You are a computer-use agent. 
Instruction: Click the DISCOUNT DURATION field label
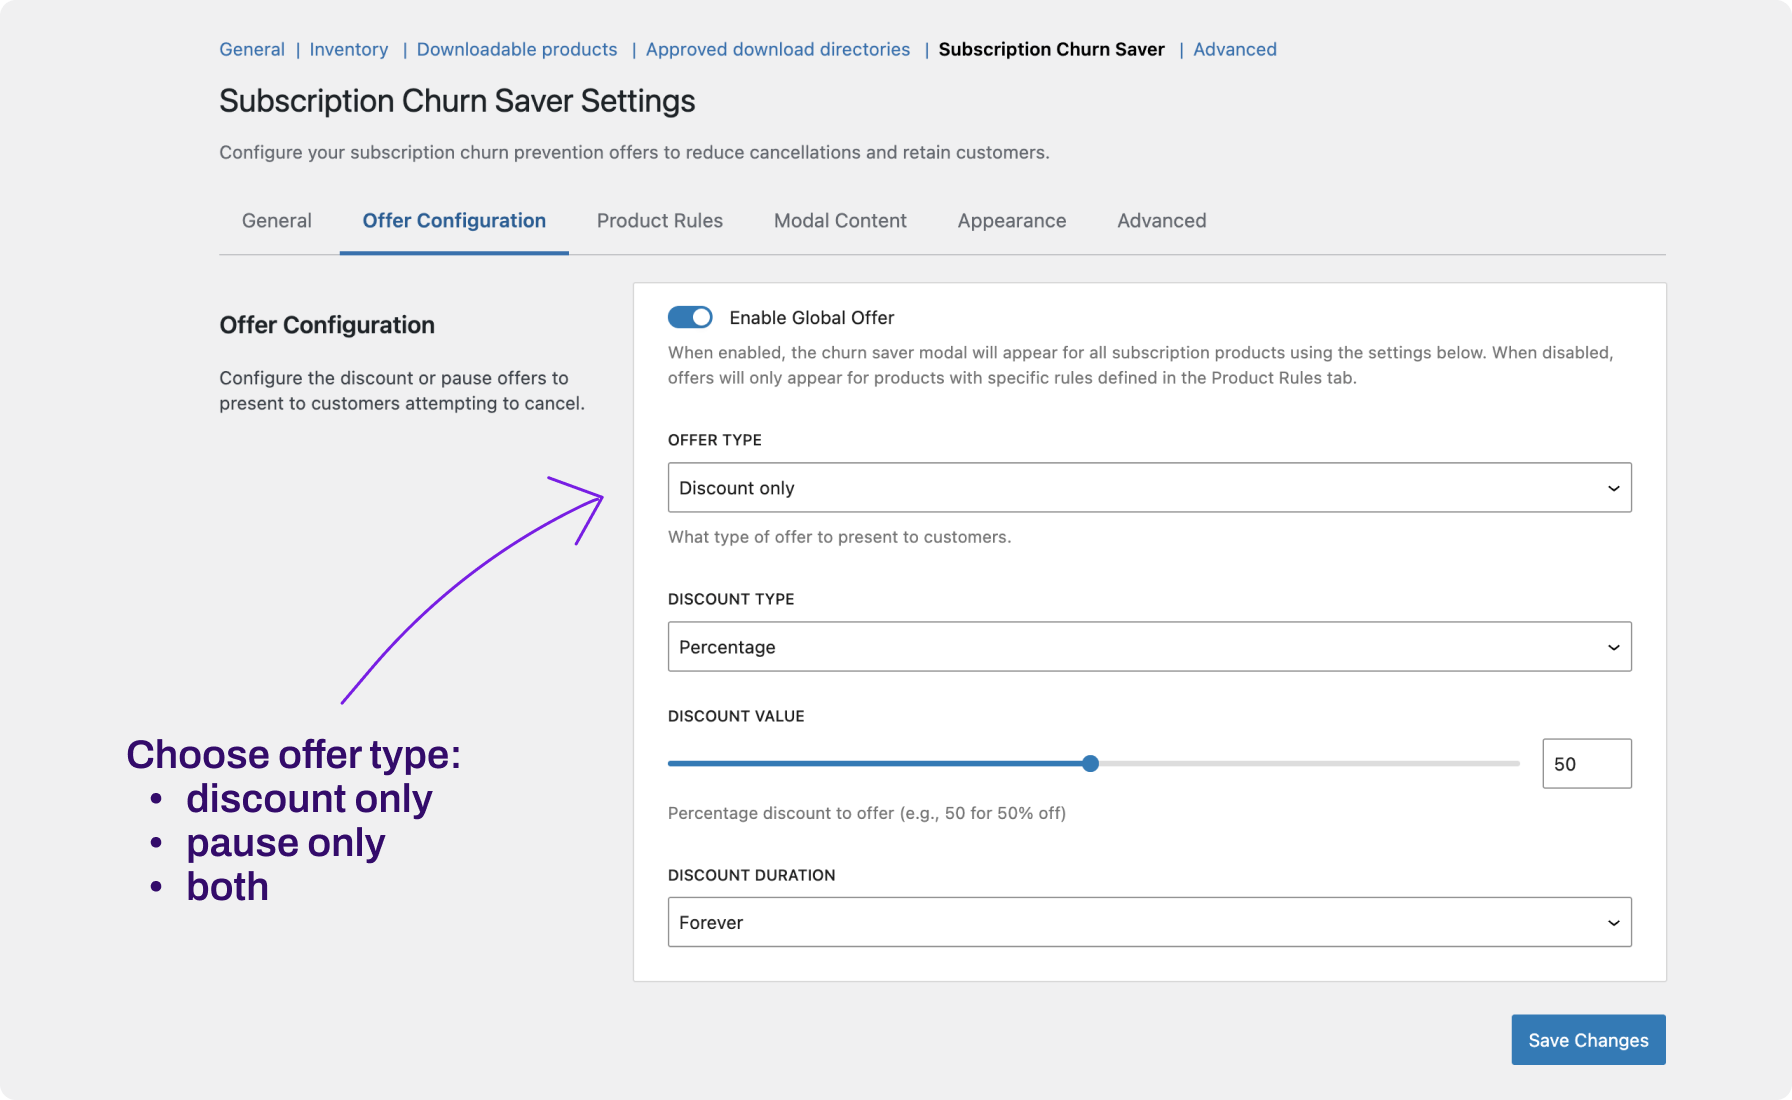click(x=752, y=875)
